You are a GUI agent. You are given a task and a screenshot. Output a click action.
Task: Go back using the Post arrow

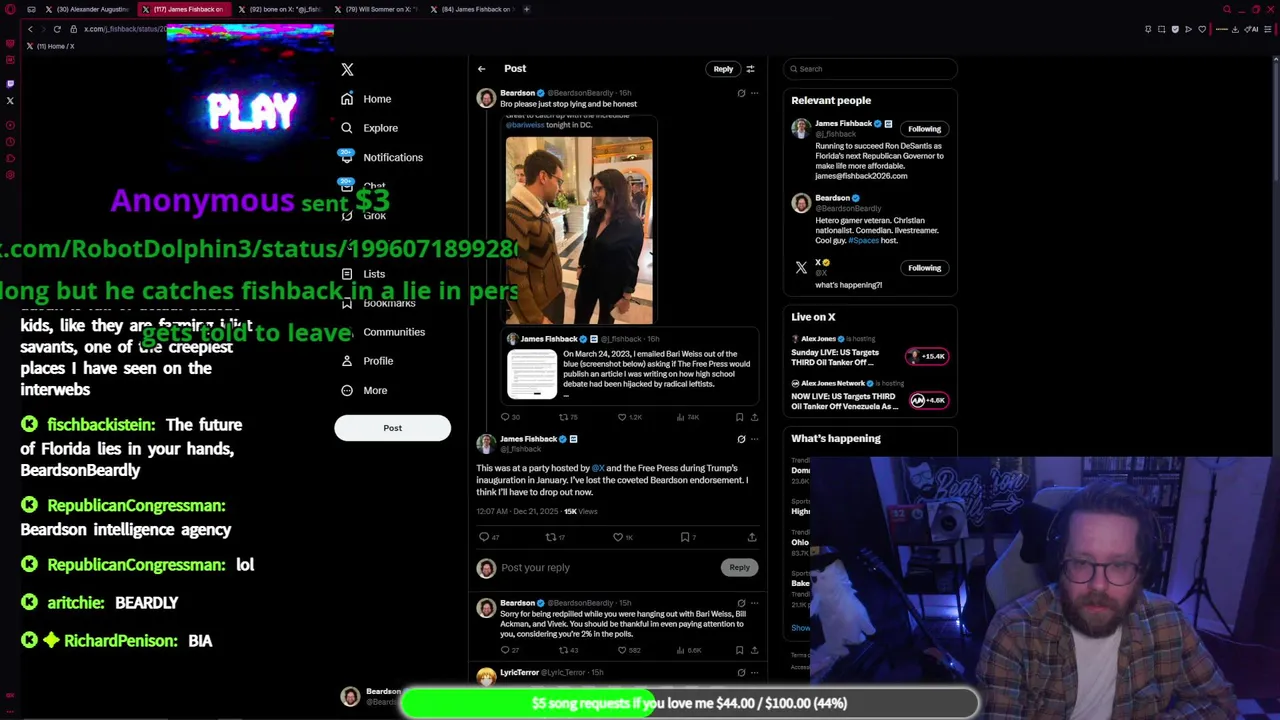click(481, 69)
